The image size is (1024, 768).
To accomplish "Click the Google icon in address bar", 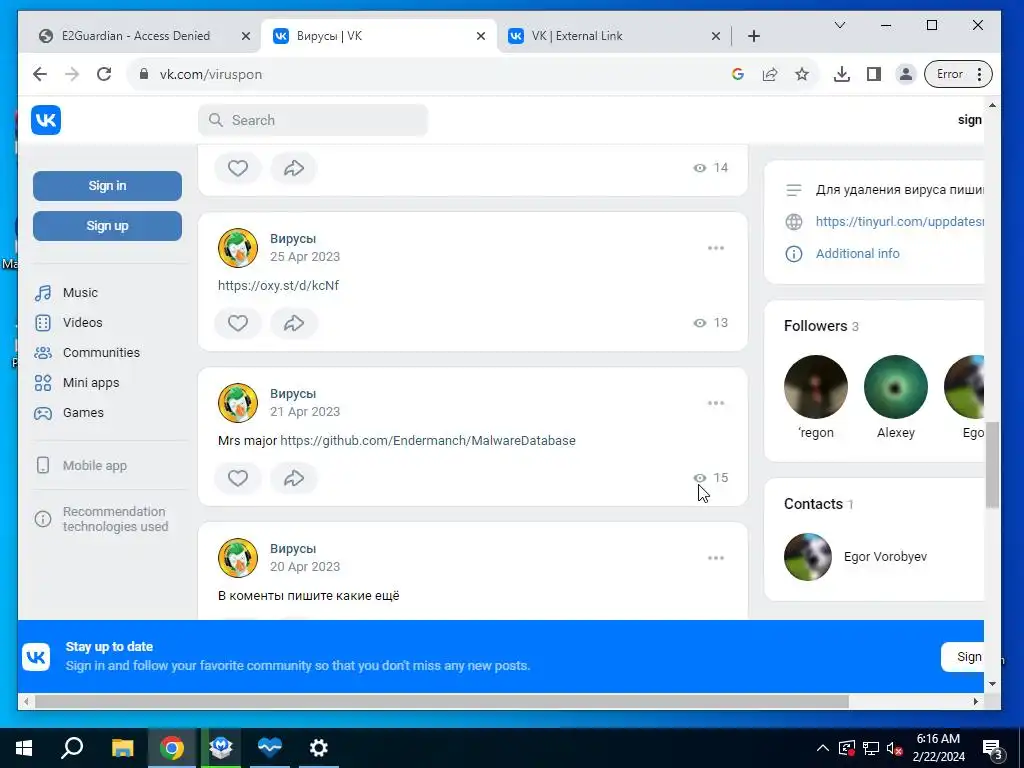I will coord(738,74).
